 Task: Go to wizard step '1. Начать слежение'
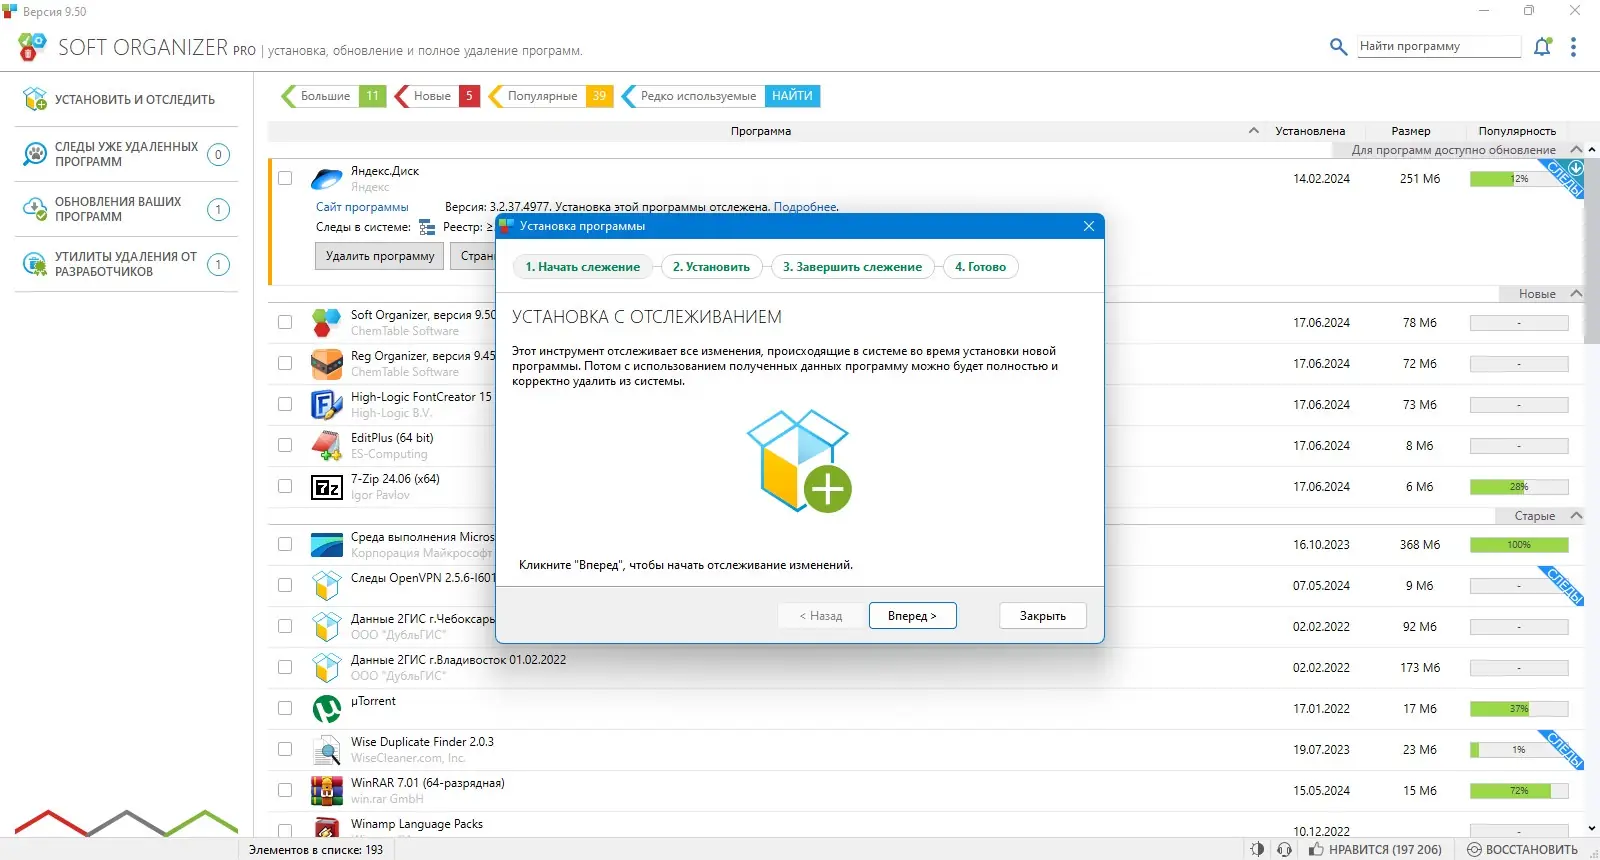(x=582, y=267)
